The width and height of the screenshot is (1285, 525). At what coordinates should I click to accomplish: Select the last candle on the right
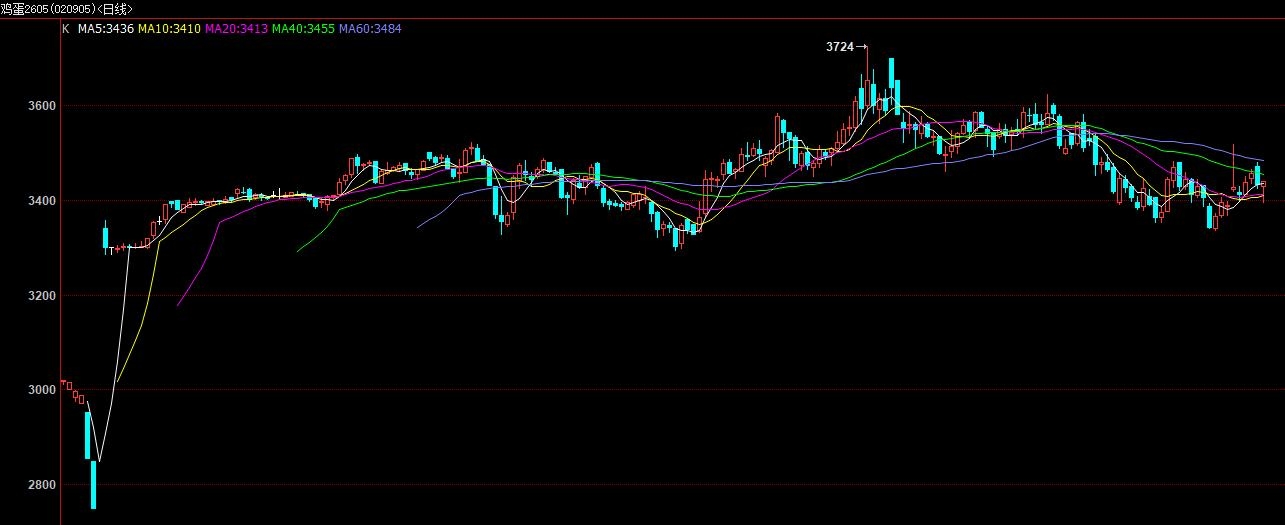pos(1264,185)
